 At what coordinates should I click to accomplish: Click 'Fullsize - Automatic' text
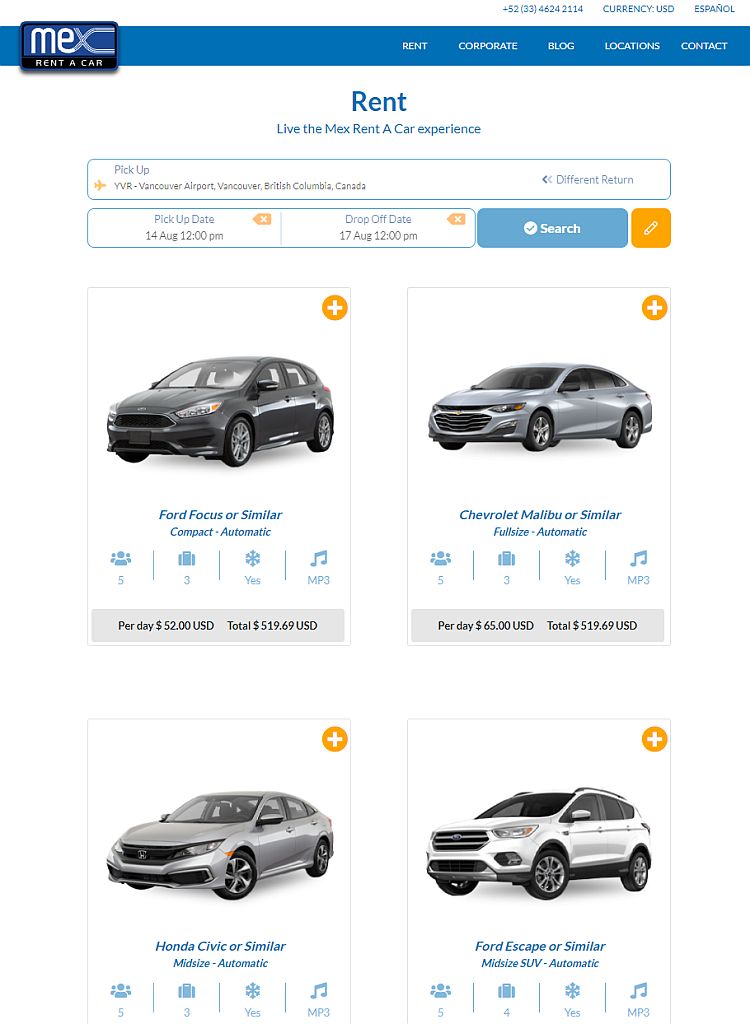click(540, 532)
